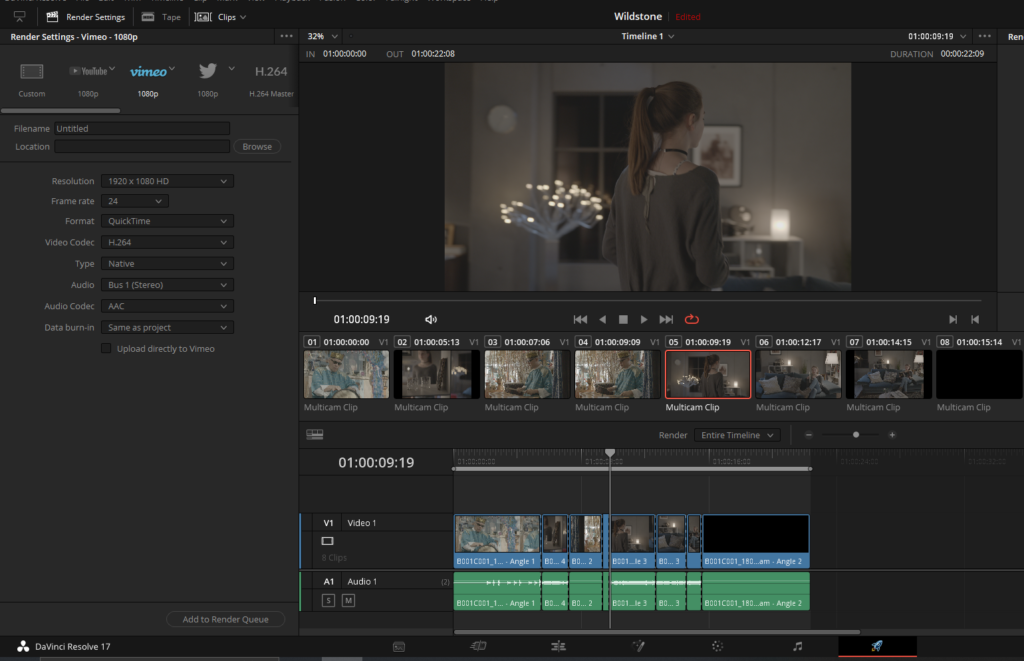Select clip 04 thumbnail at 01:00:09:09

point(618,374)
